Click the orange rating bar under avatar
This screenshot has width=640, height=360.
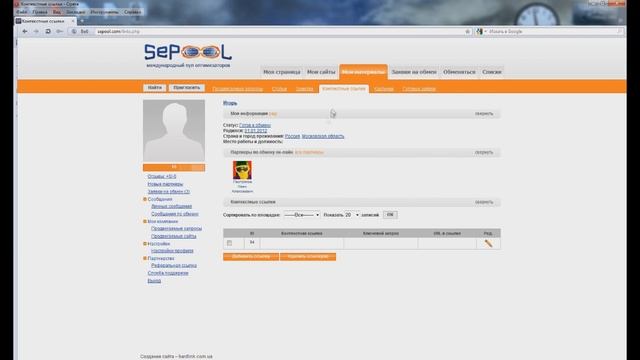tap(174, 167)
